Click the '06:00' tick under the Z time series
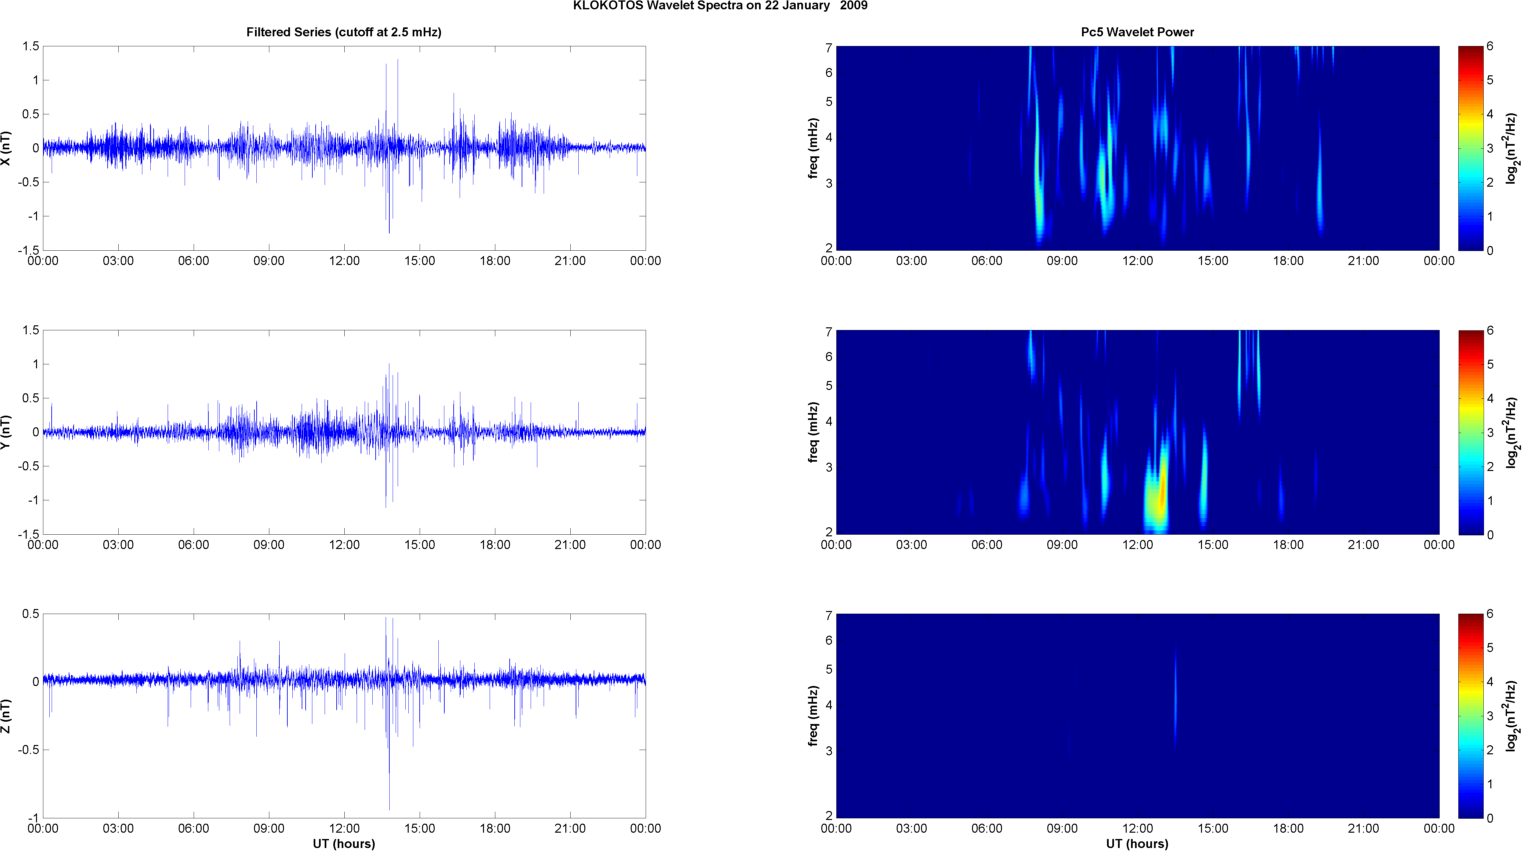Image resolution: width=1522 pixels, height=851 pixels. point(193,828)
